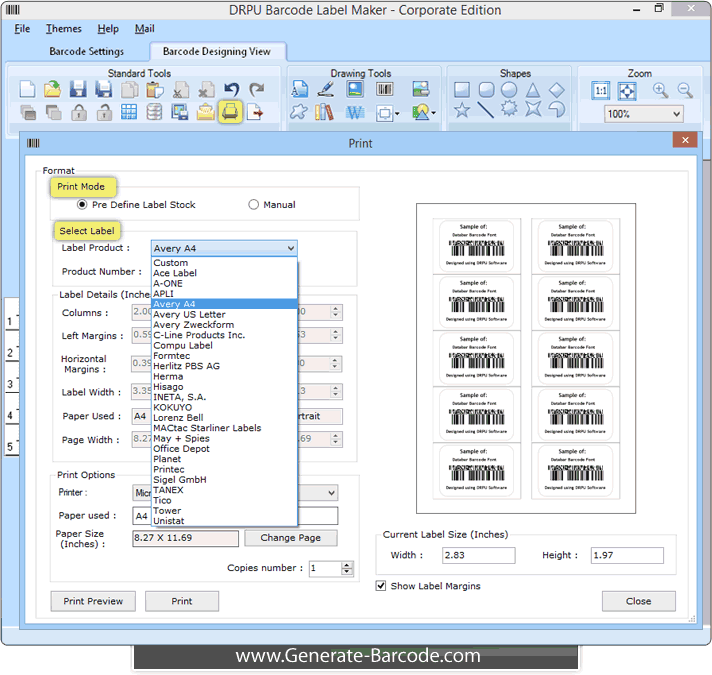Switch to the Barcode Designing View tab
The width and height of the screenshot is (712, 675).
(x=217, y=51)
